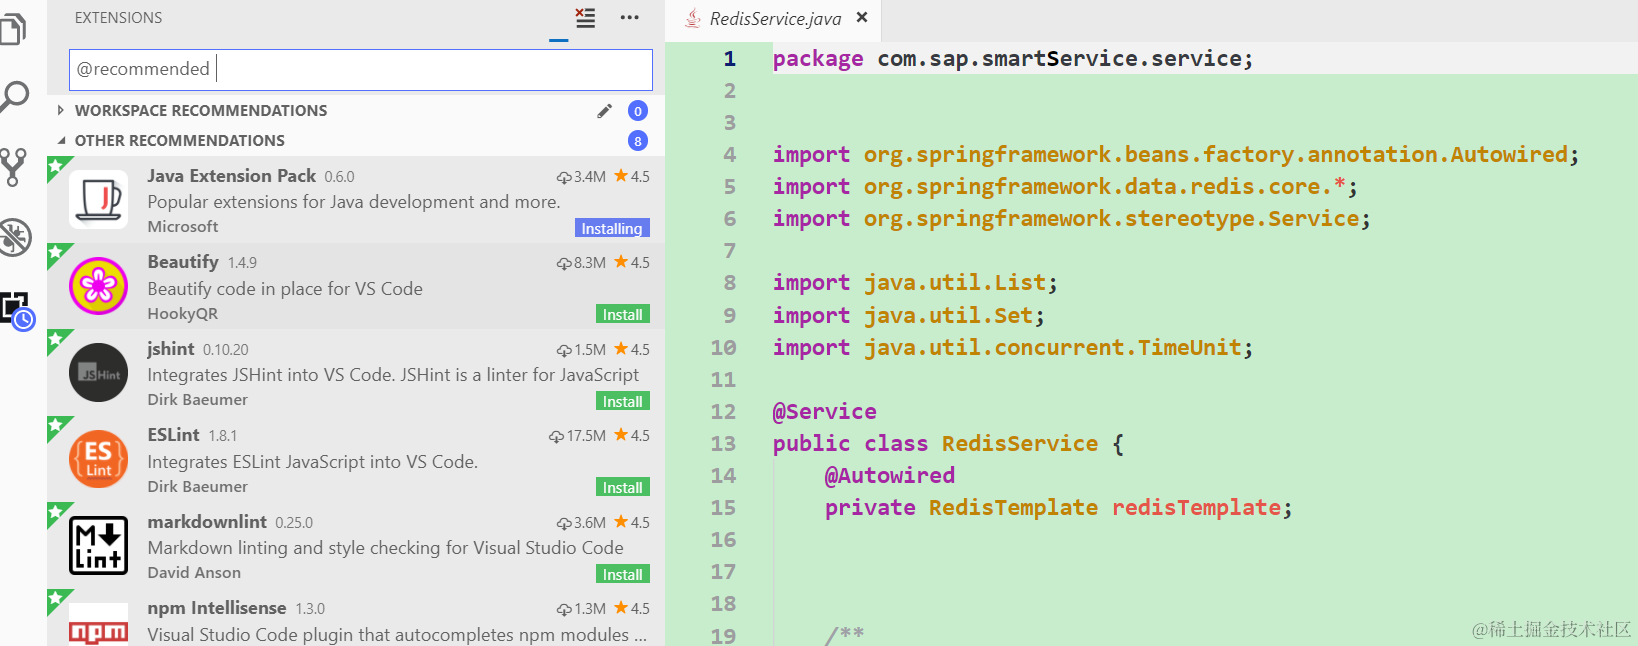Click the Beautify flower icon
The height and width of the screenshot is (646, 1638).
[x=98, y=286]
